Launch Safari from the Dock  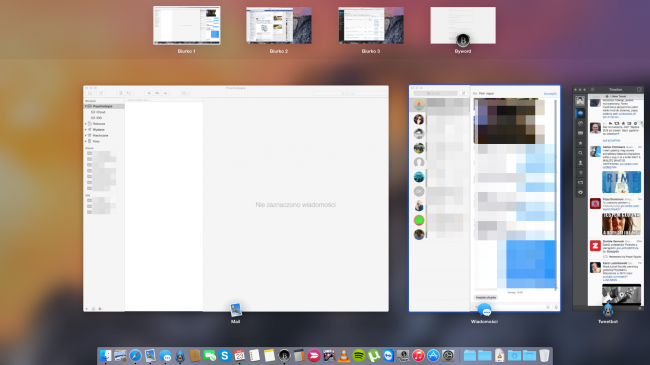[x=135, y=355]
